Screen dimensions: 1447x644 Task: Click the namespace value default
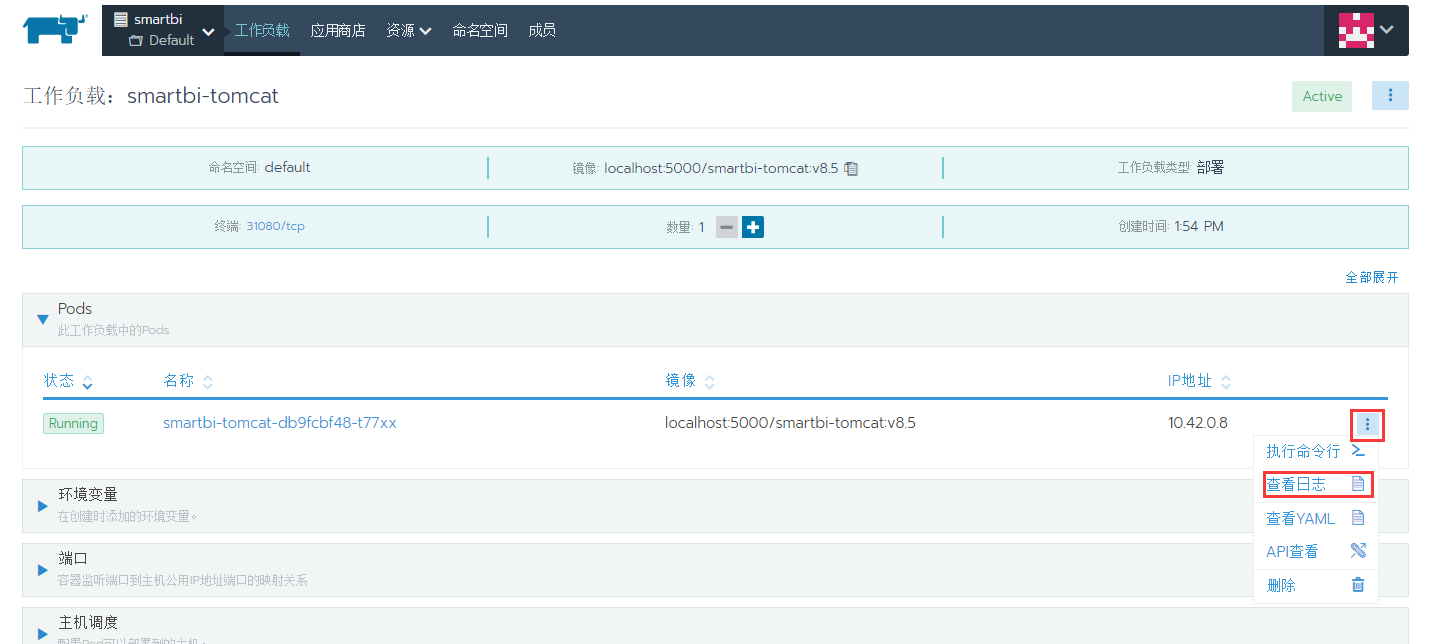click(x=288, y=168)
